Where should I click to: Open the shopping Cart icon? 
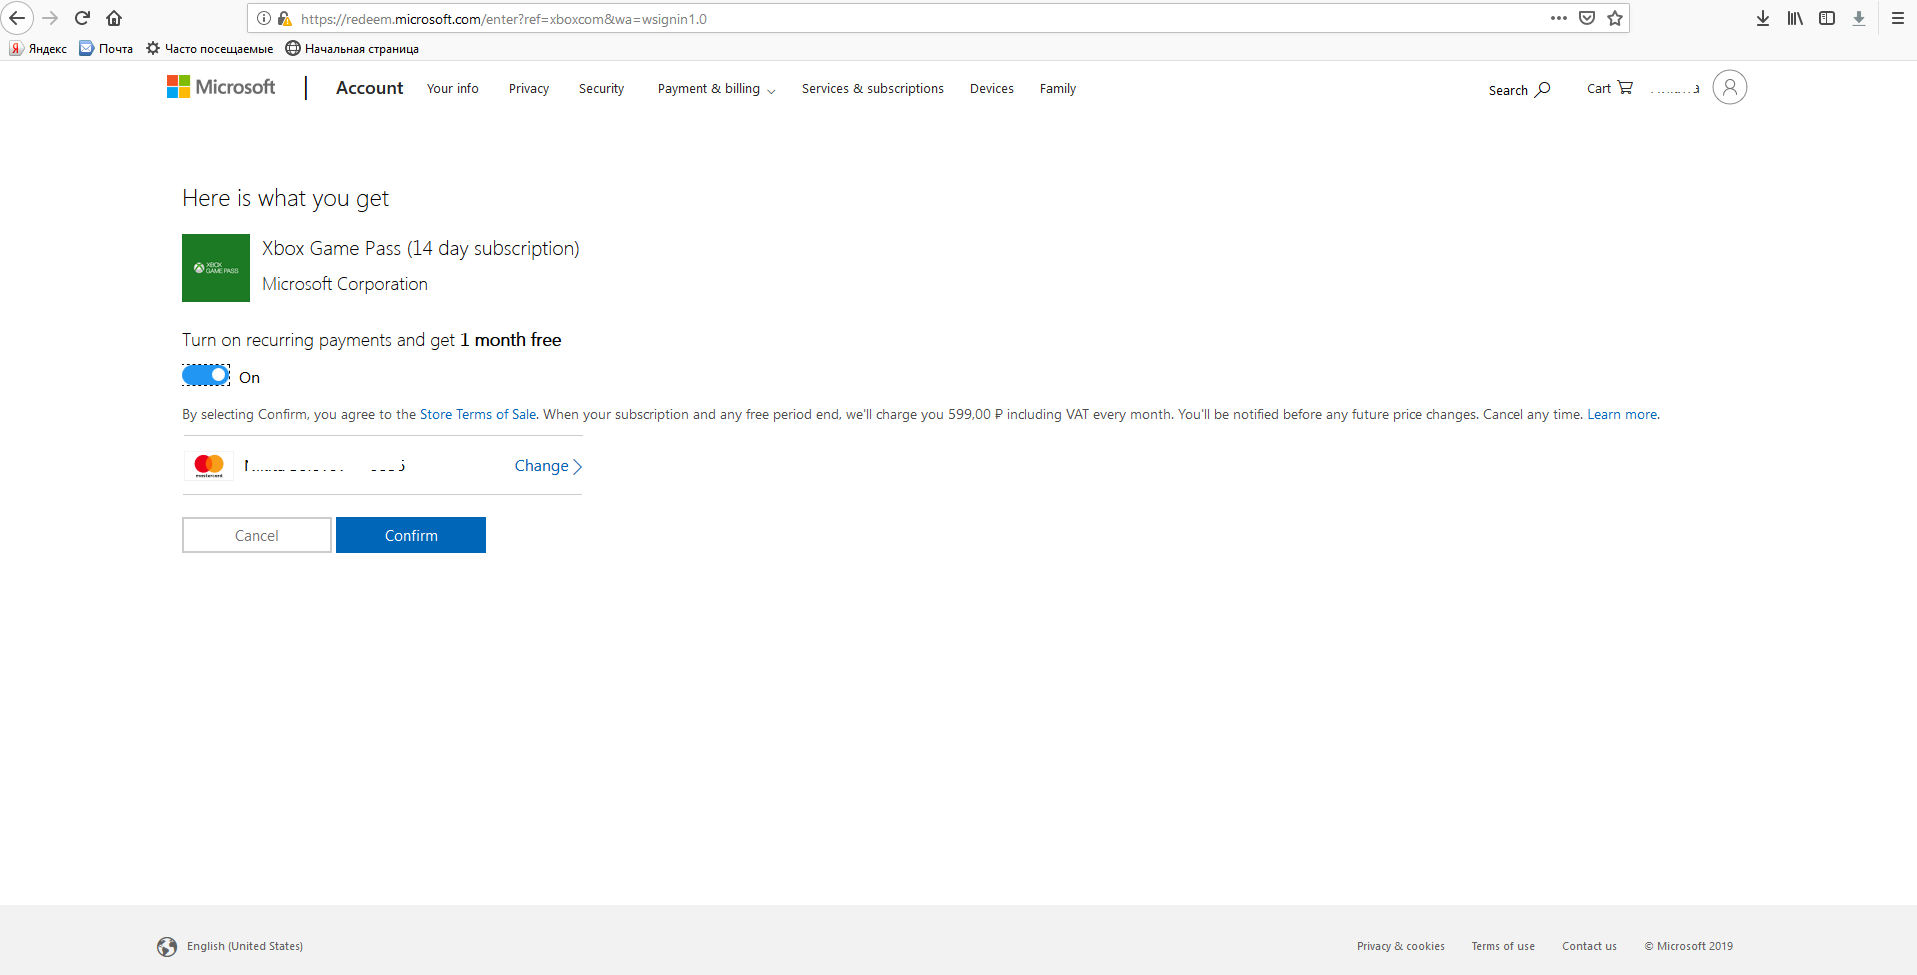pyautogui.click(x=1610, y=88)
